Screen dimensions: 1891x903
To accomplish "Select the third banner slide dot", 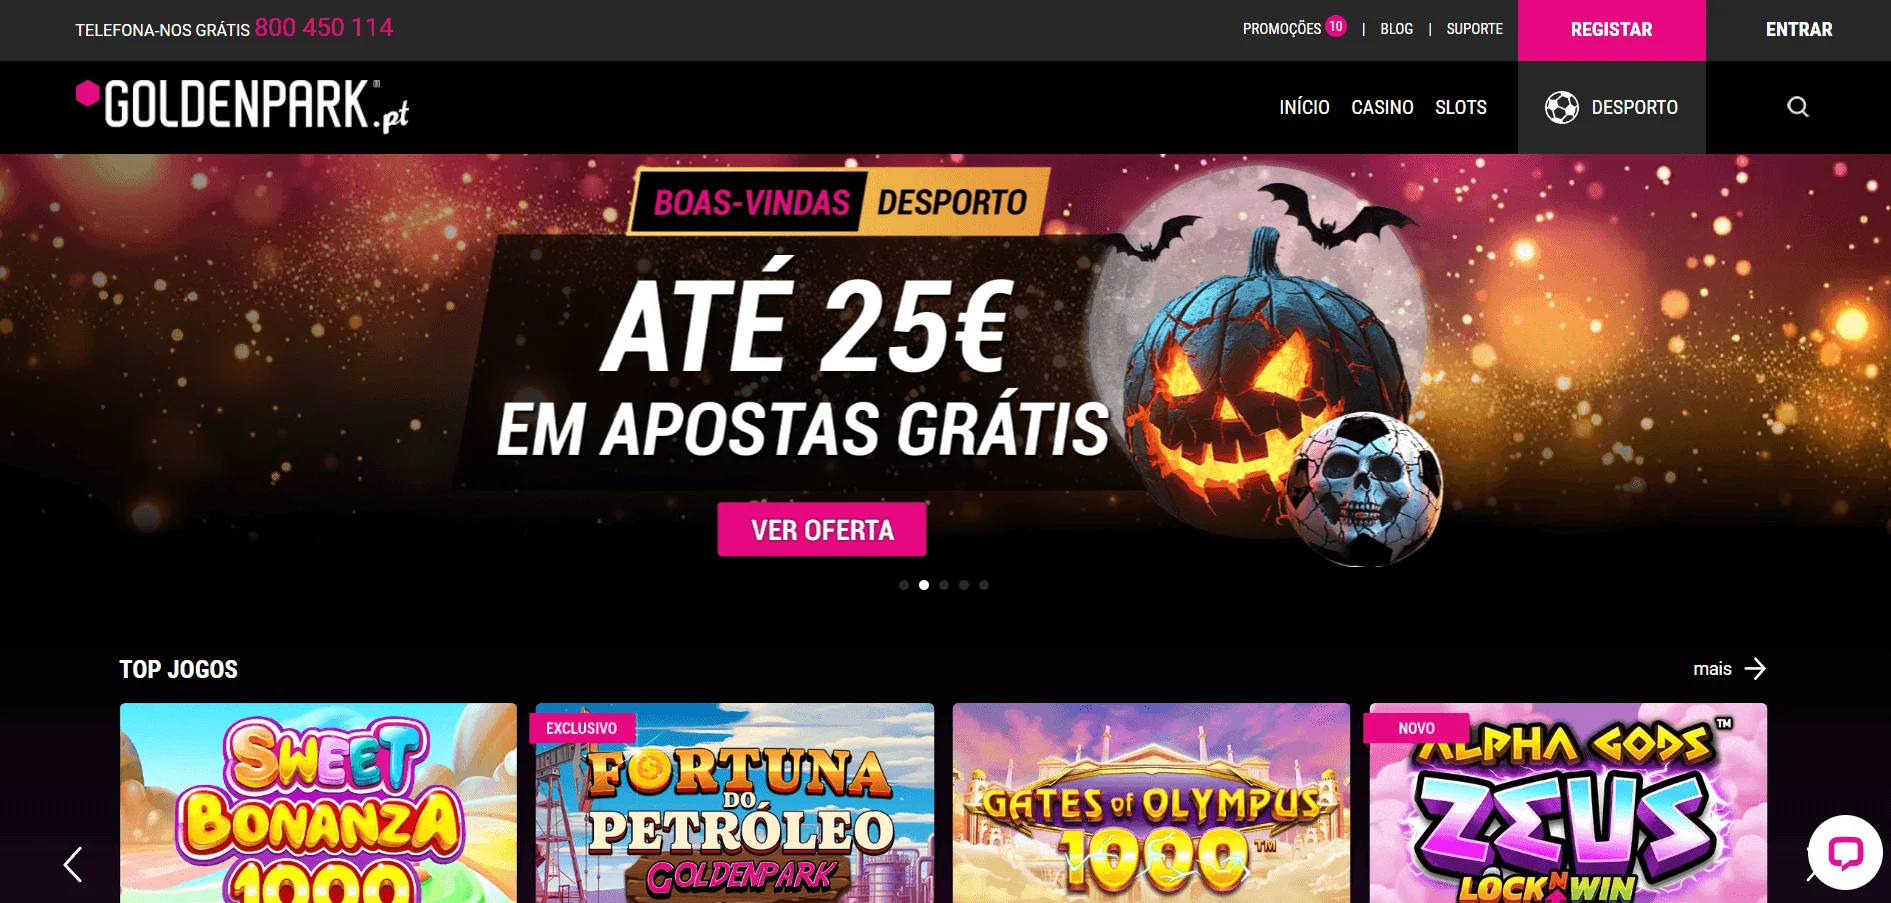I will click(x=944, y=585).
